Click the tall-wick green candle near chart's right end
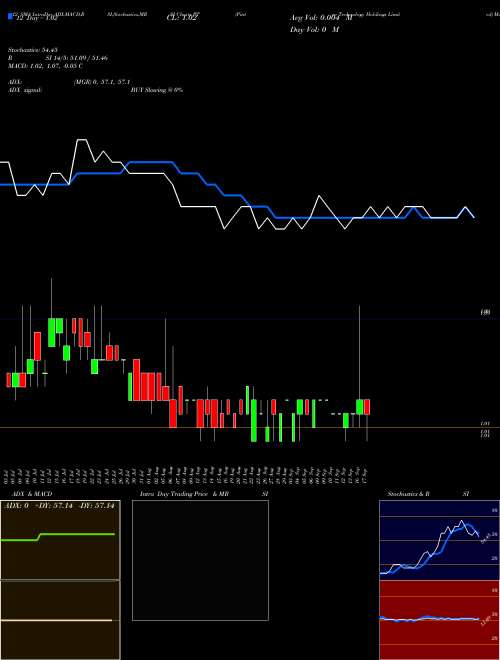This screenshot has width=500, height=660. tap(359, 407)
